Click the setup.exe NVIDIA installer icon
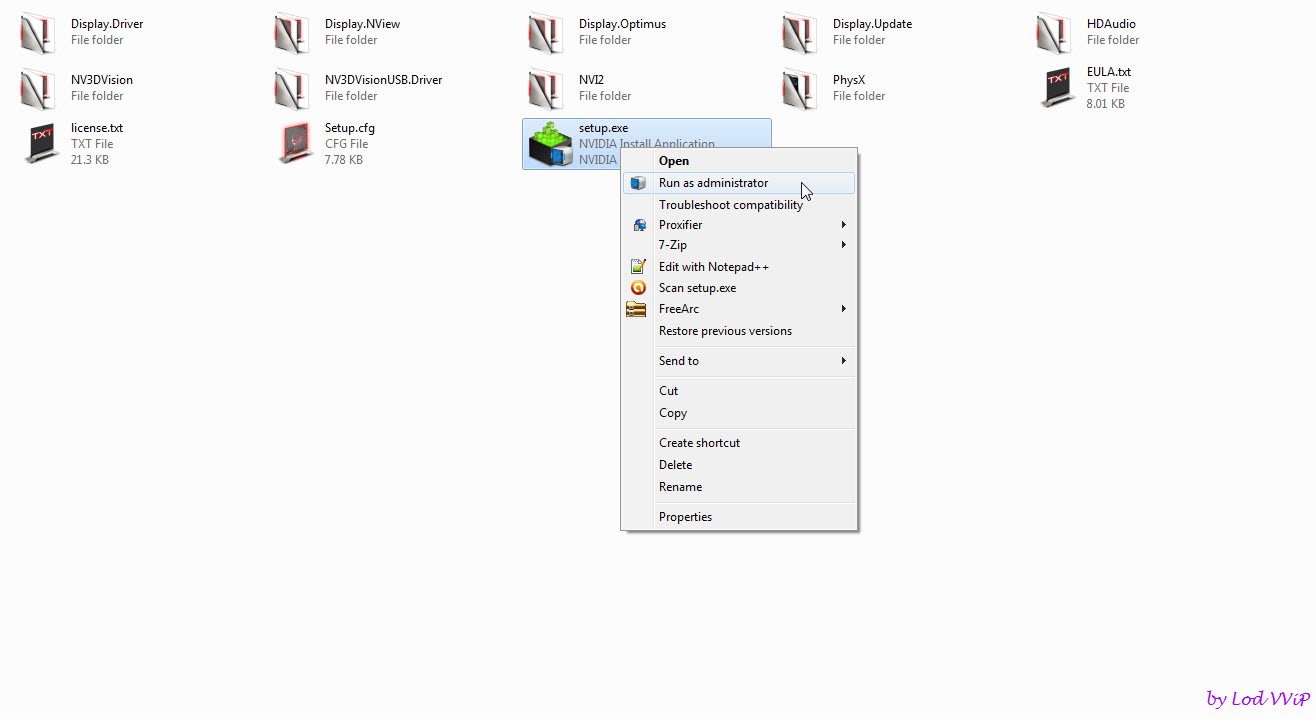The height and width of the screenshot is (719, 1316). (550, 144)
